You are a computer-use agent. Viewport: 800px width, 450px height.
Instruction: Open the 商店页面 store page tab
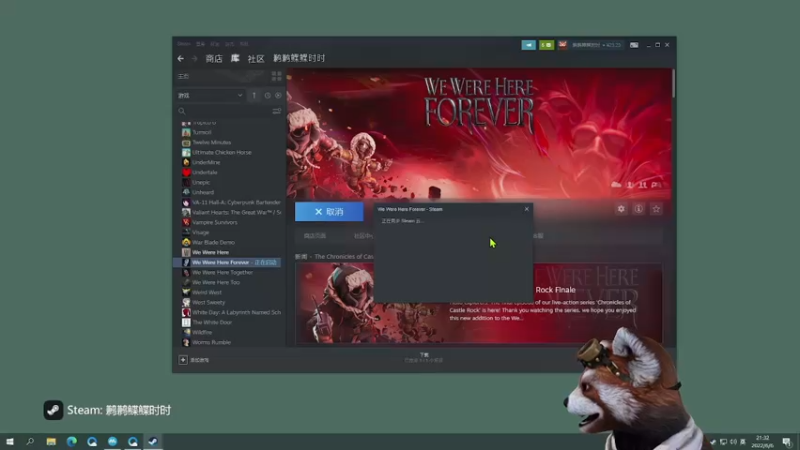[315, 236]
